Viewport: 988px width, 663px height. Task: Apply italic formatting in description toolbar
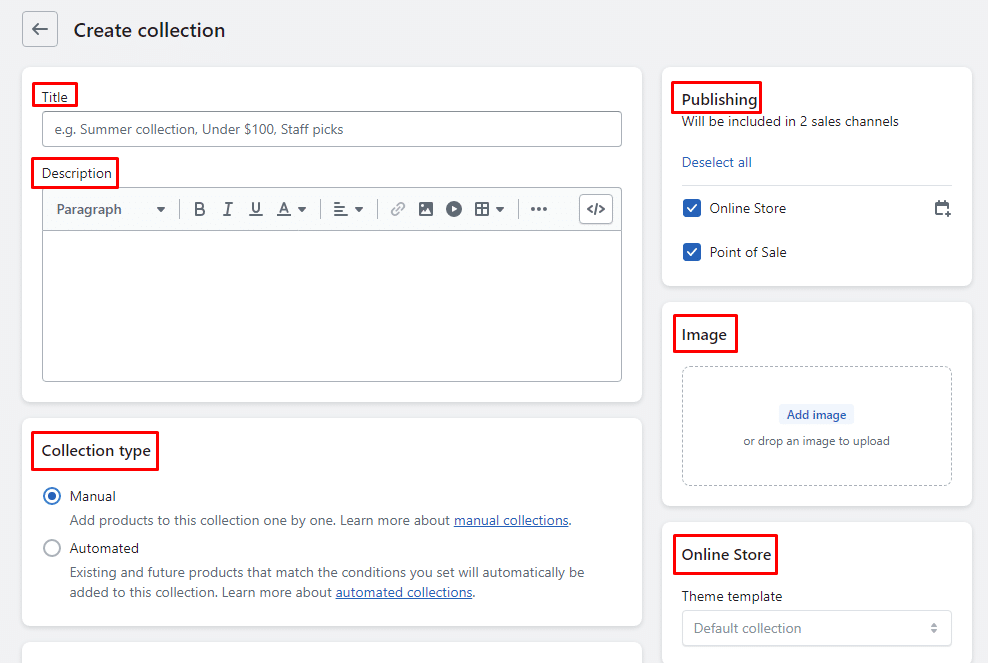[x=228, y=209]
